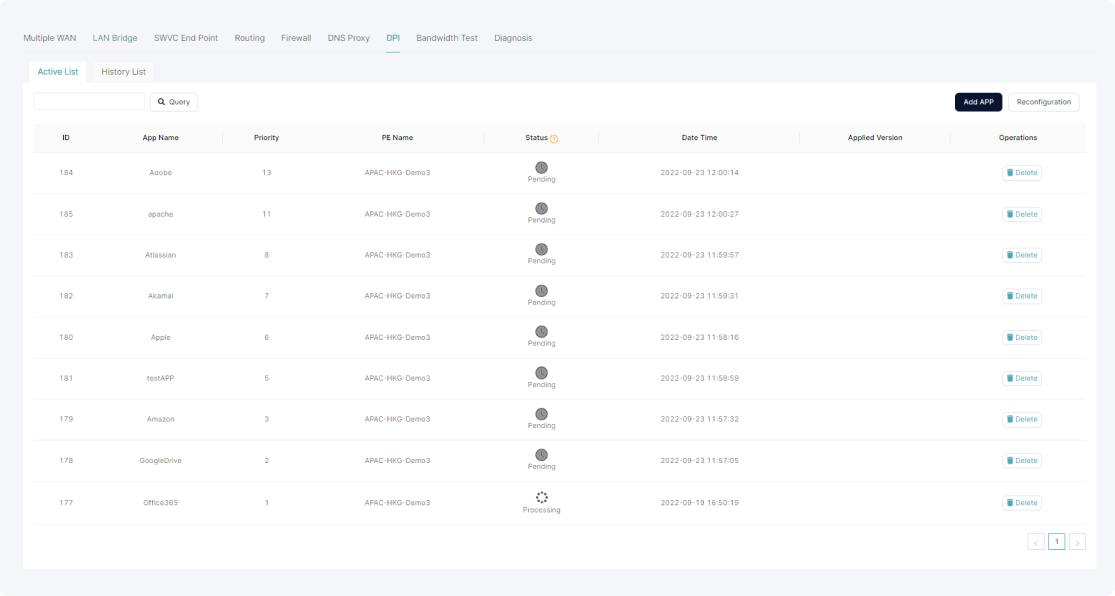
Task: Click the query text input field
Action: coord(89,102)
